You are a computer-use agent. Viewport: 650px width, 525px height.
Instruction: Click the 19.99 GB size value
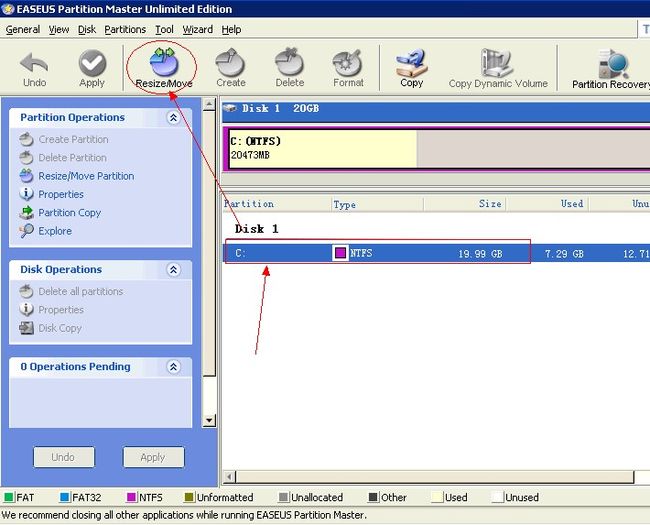[480, 254]
